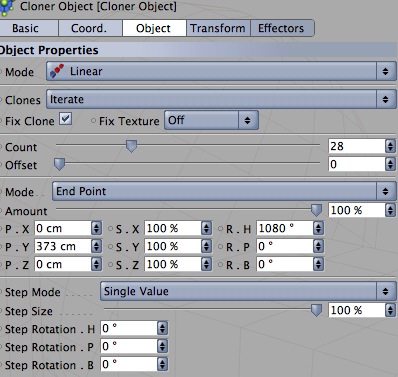Click the P . Y stepper arrows

pyautogui.click(x=96, y=246)
